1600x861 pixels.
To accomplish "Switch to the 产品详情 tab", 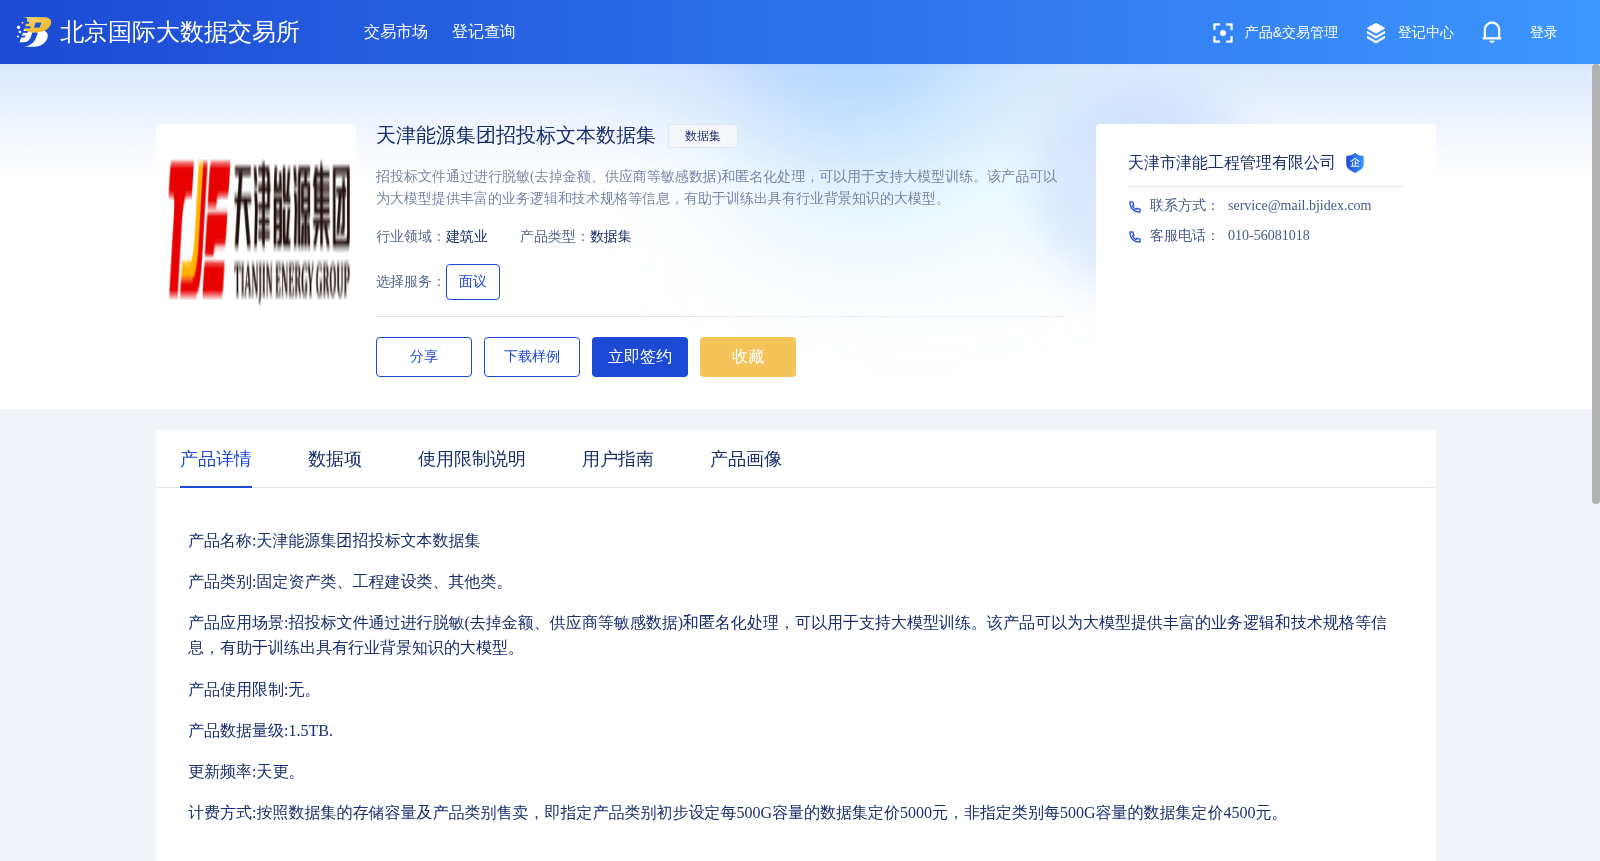I will [216, 459].
